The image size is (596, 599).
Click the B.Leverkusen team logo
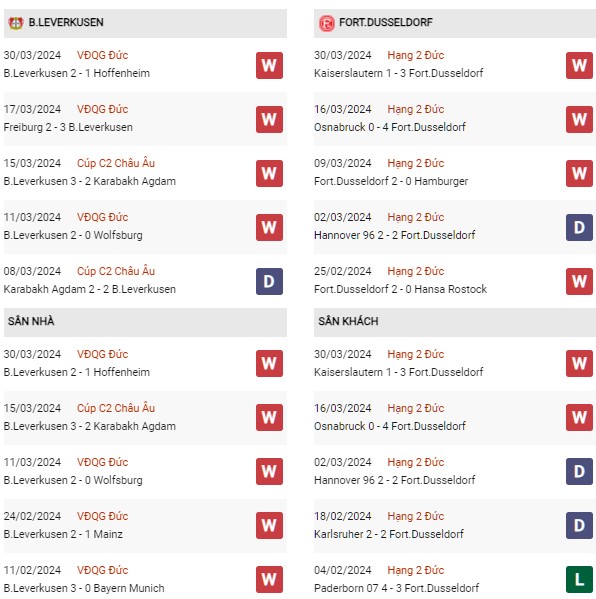pos(16,23)
